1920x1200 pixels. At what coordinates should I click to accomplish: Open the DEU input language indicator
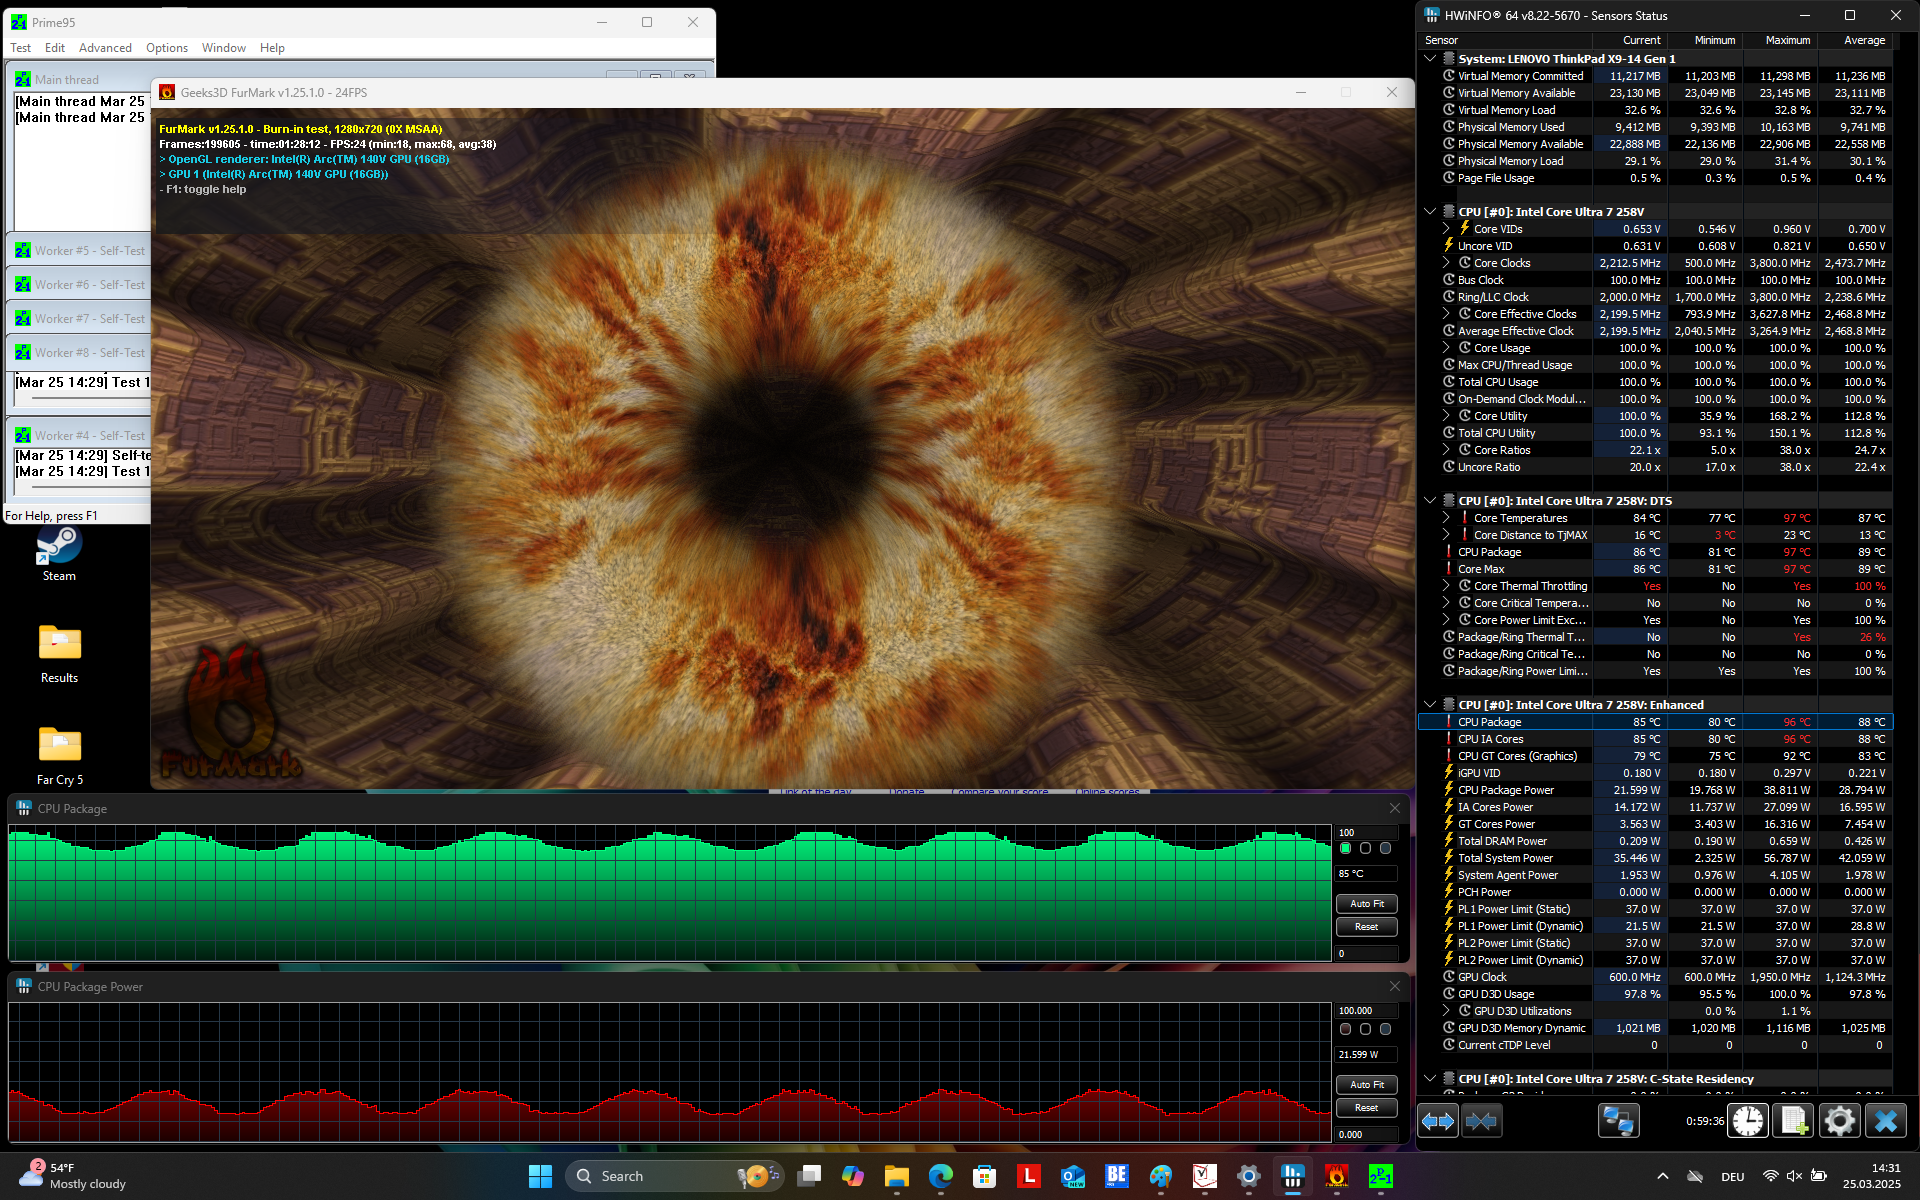[x=1733, y=1176]
